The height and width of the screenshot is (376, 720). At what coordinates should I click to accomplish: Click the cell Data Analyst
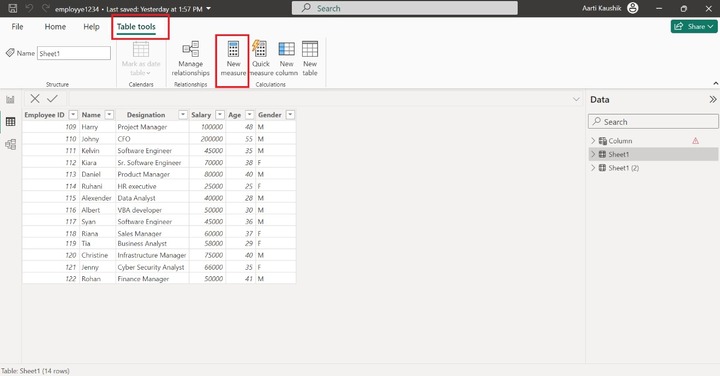(136, 198)
